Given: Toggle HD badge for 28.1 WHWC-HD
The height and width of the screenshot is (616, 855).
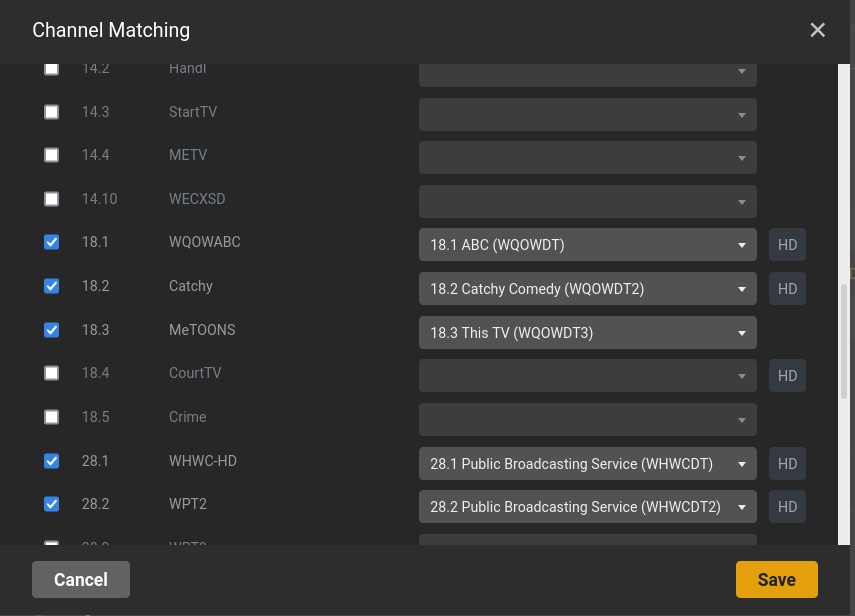Looking at the screenshot, I should [x=787, y=464].
